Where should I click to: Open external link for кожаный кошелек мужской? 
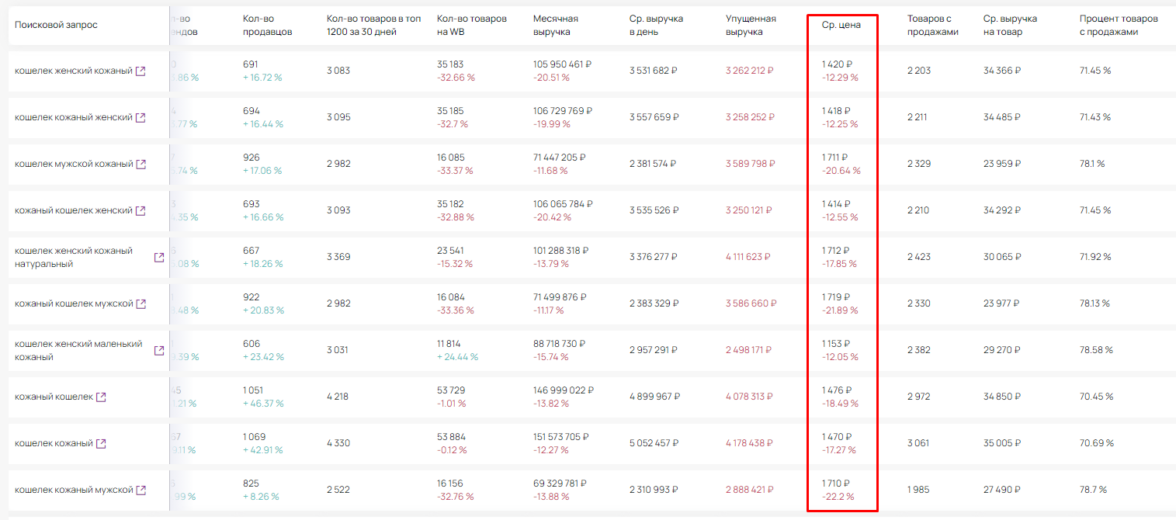140,304
